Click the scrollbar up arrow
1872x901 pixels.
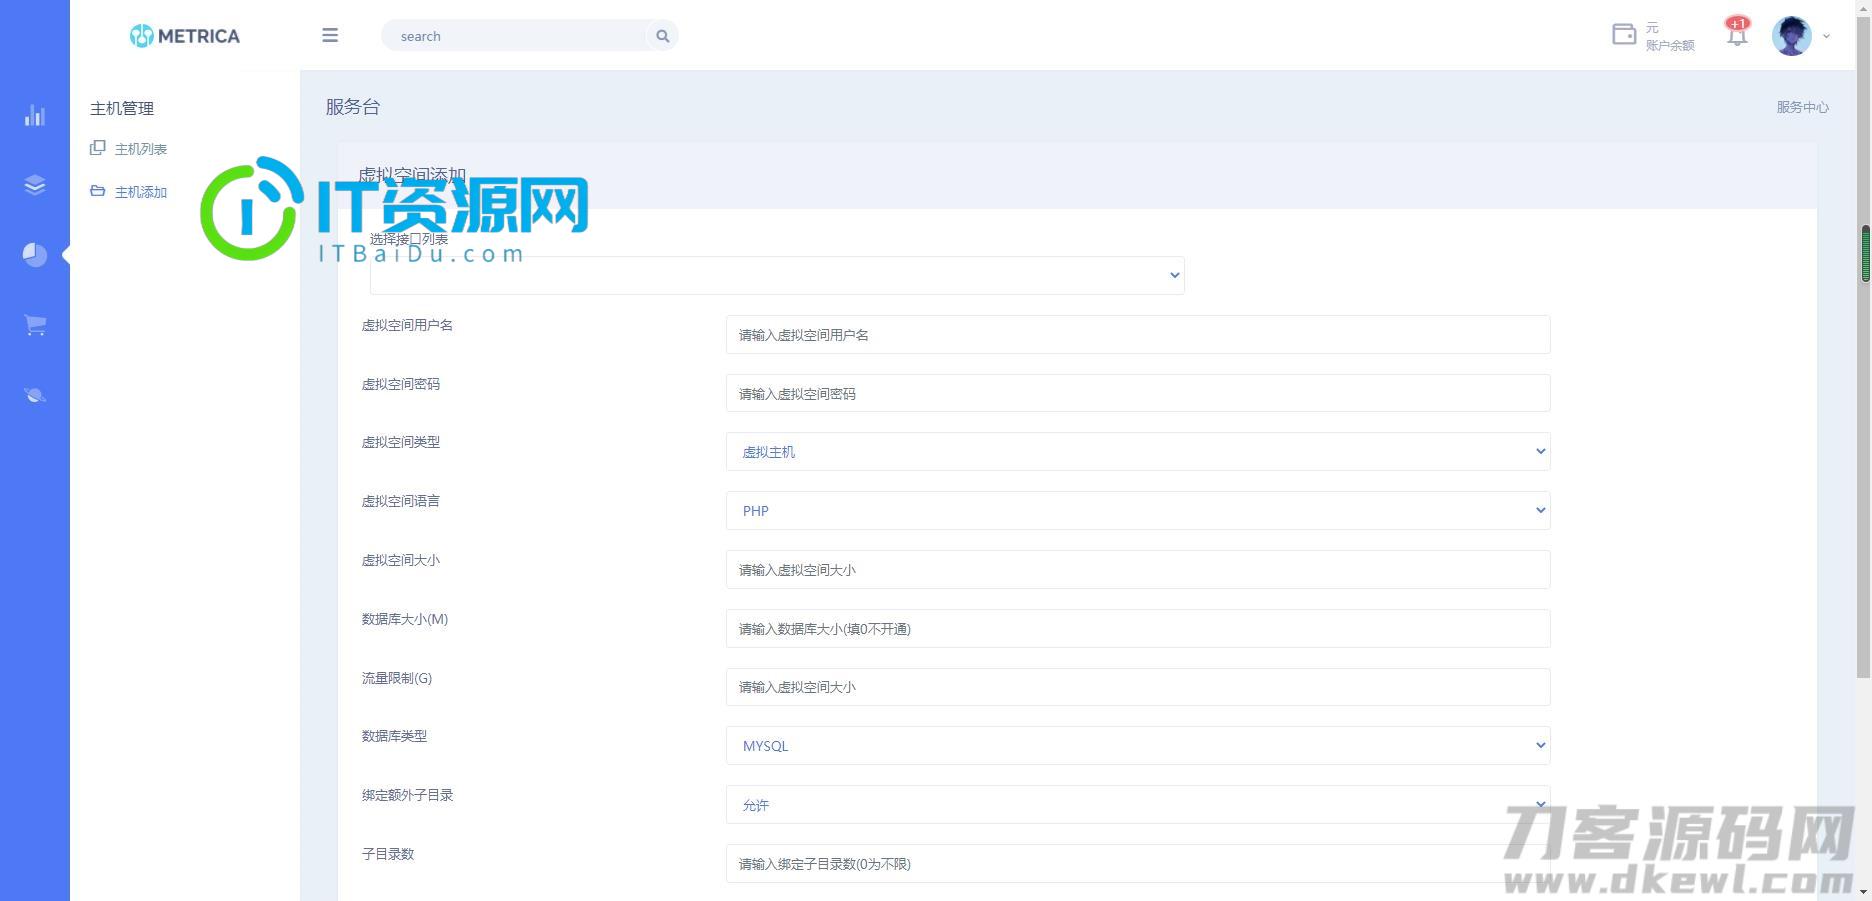[x=1864, y=8]
